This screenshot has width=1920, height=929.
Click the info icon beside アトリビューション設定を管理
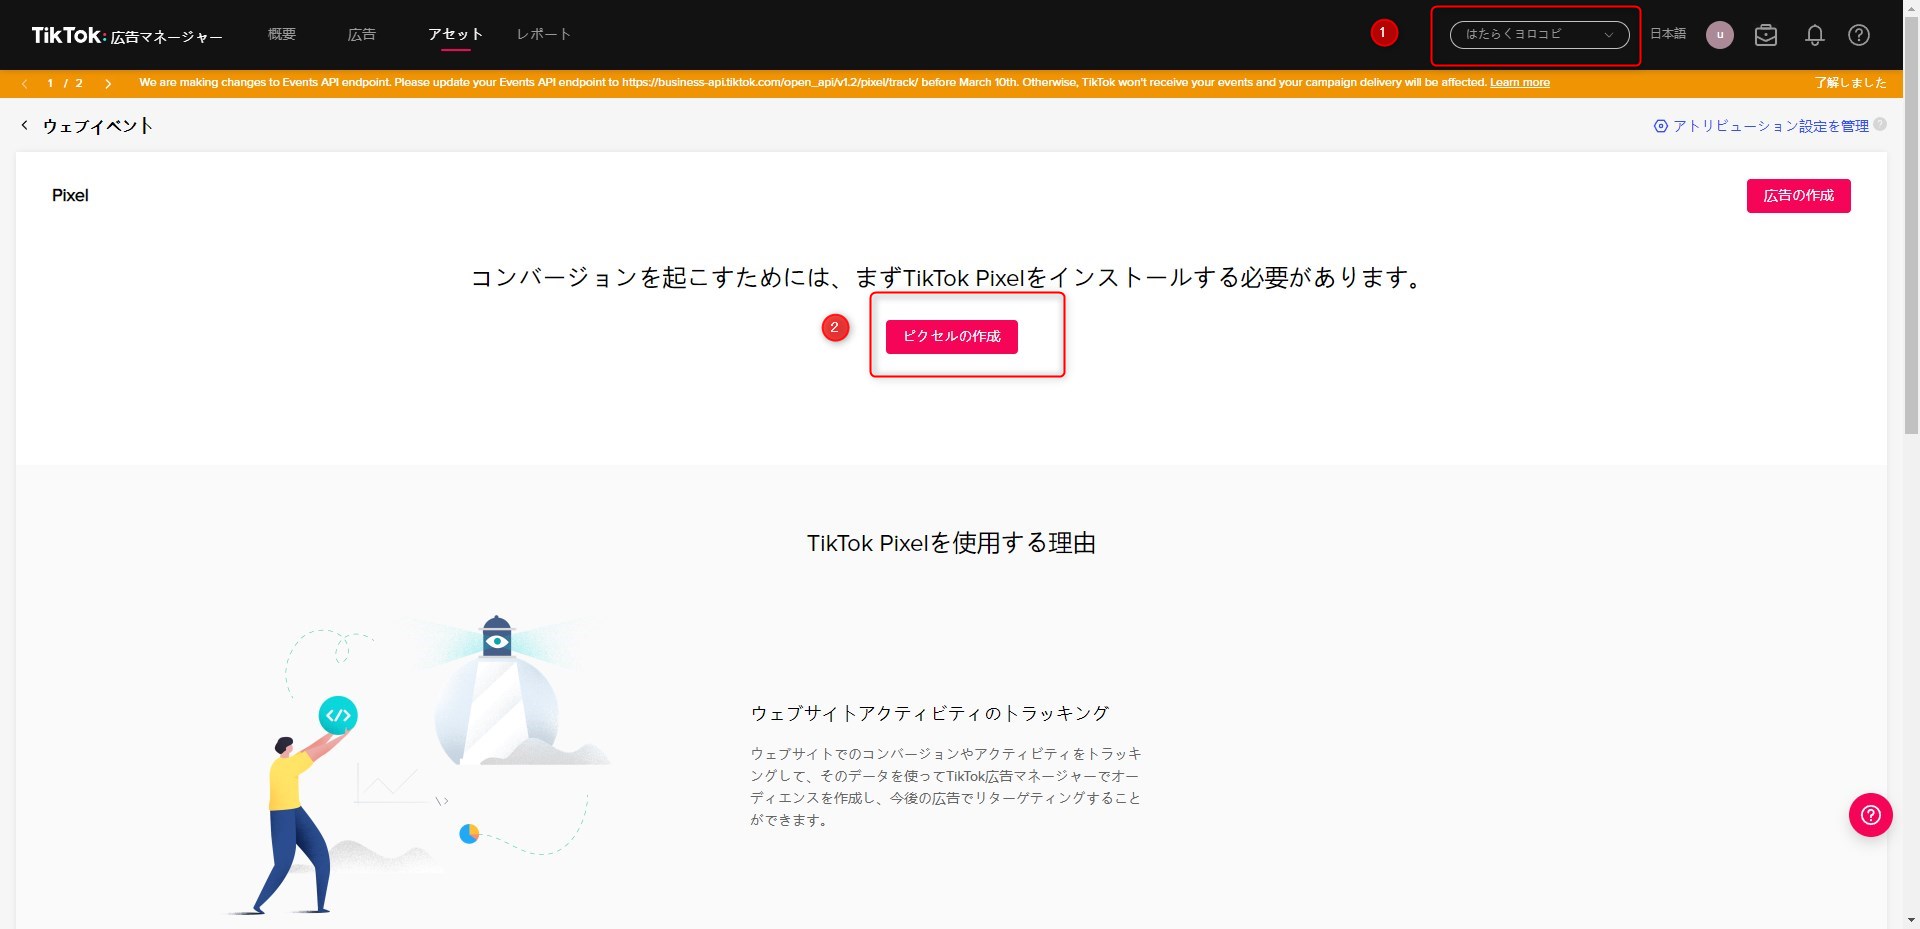tap(1880, 125)
